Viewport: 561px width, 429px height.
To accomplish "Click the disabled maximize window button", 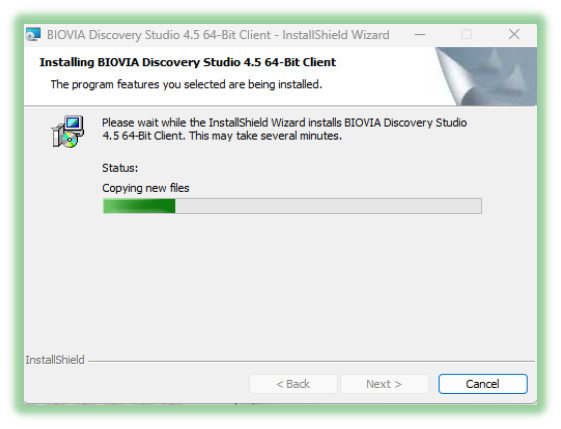I will tap(466, 35).
